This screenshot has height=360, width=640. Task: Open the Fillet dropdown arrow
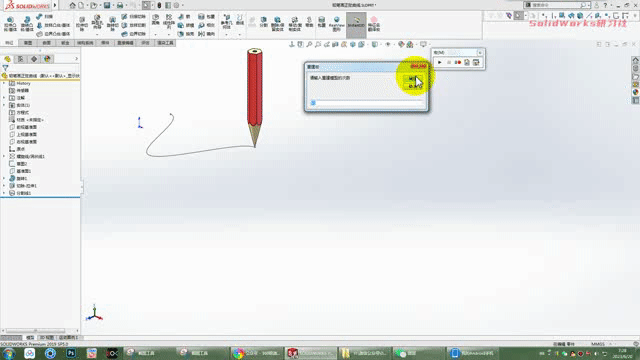pyautogui.click(x=156, y=35)
